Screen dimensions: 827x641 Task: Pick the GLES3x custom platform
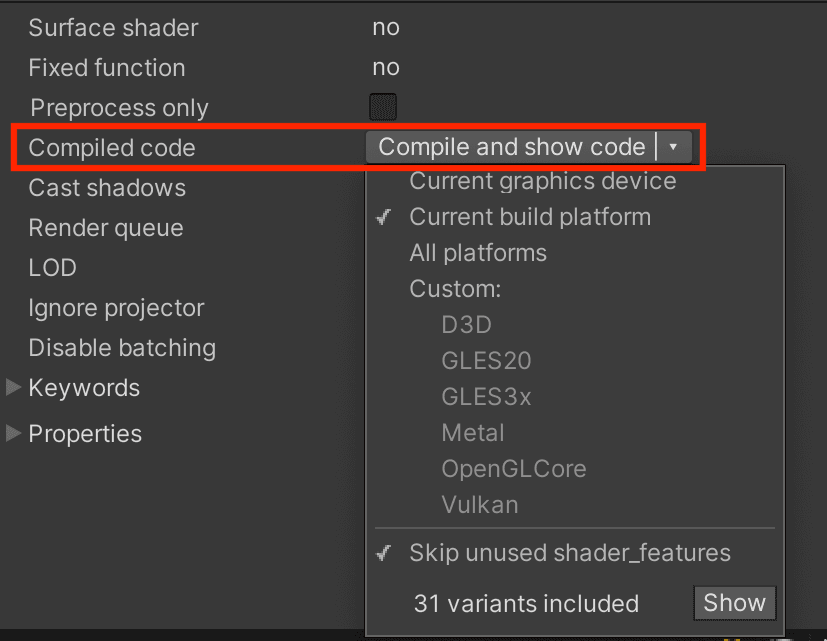486,397
